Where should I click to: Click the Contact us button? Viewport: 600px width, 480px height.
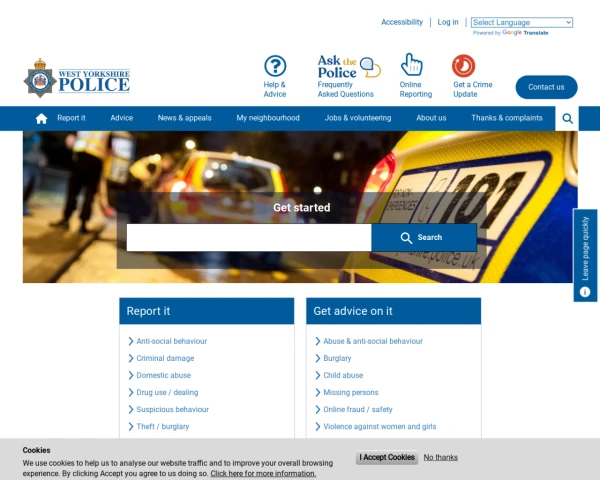click(x=546, y=87)
